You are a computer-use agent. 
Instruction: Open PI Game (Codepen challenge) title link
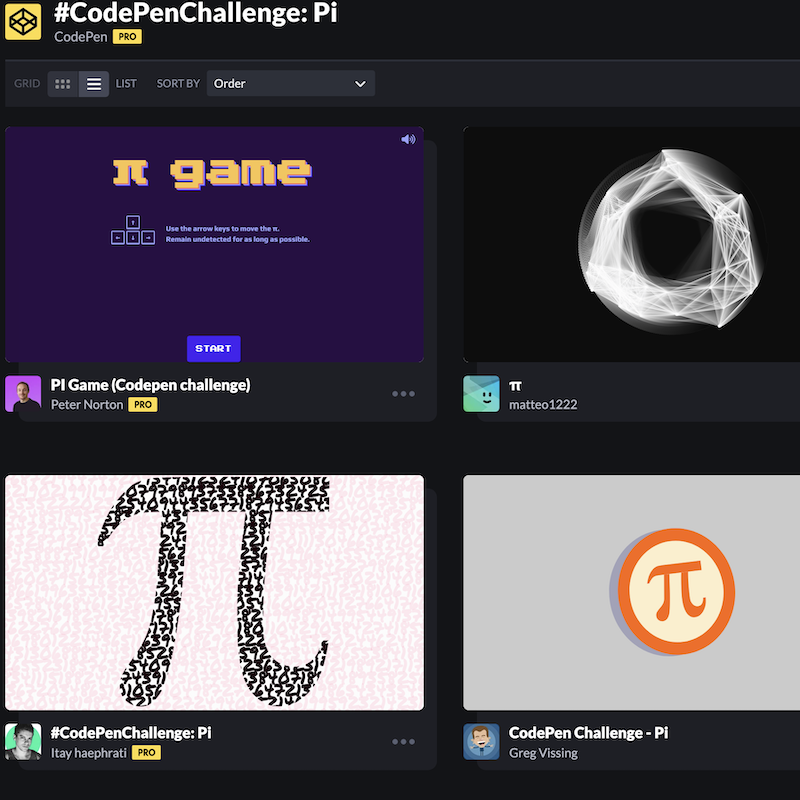coord(151,385)
